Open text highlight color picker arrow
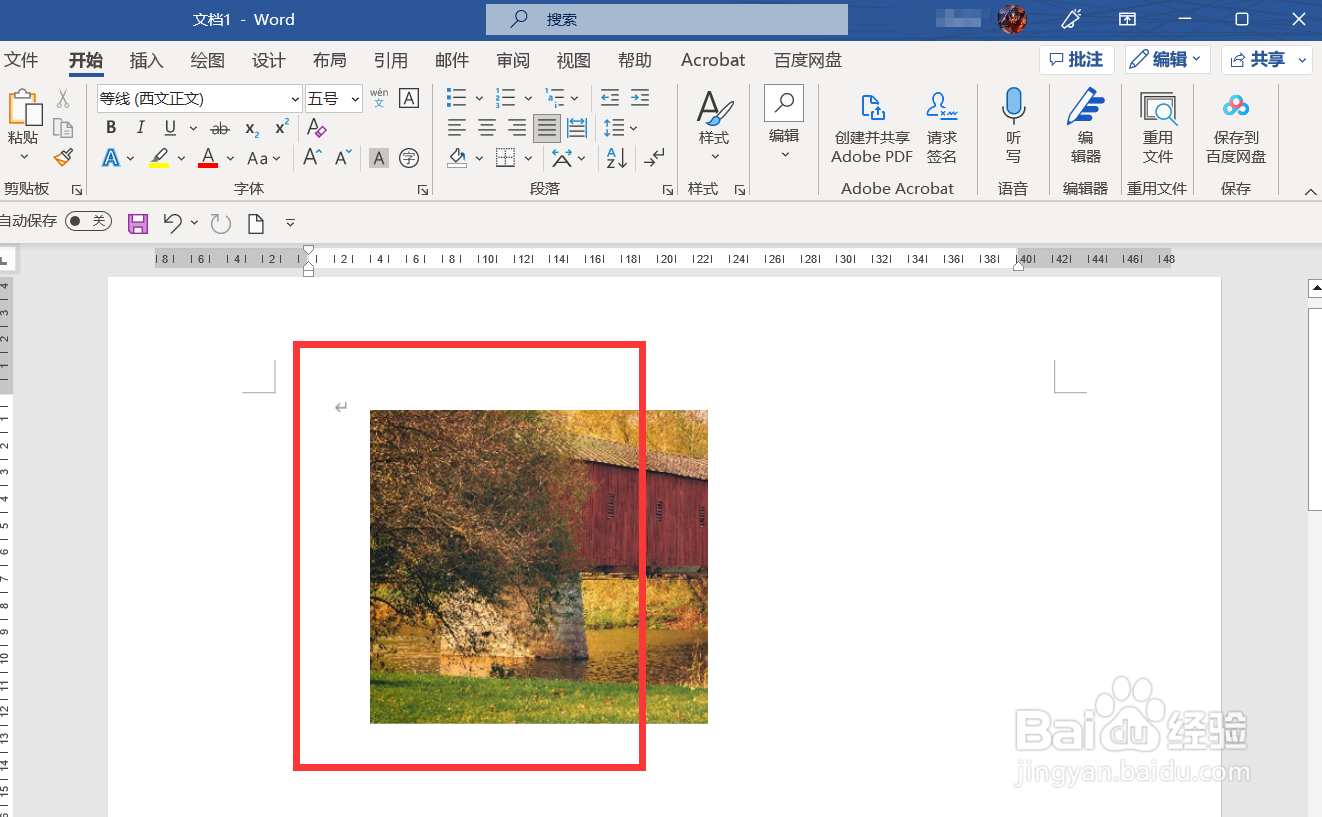This screenshot has width=1322, height=817. click(x=181, y=158)
